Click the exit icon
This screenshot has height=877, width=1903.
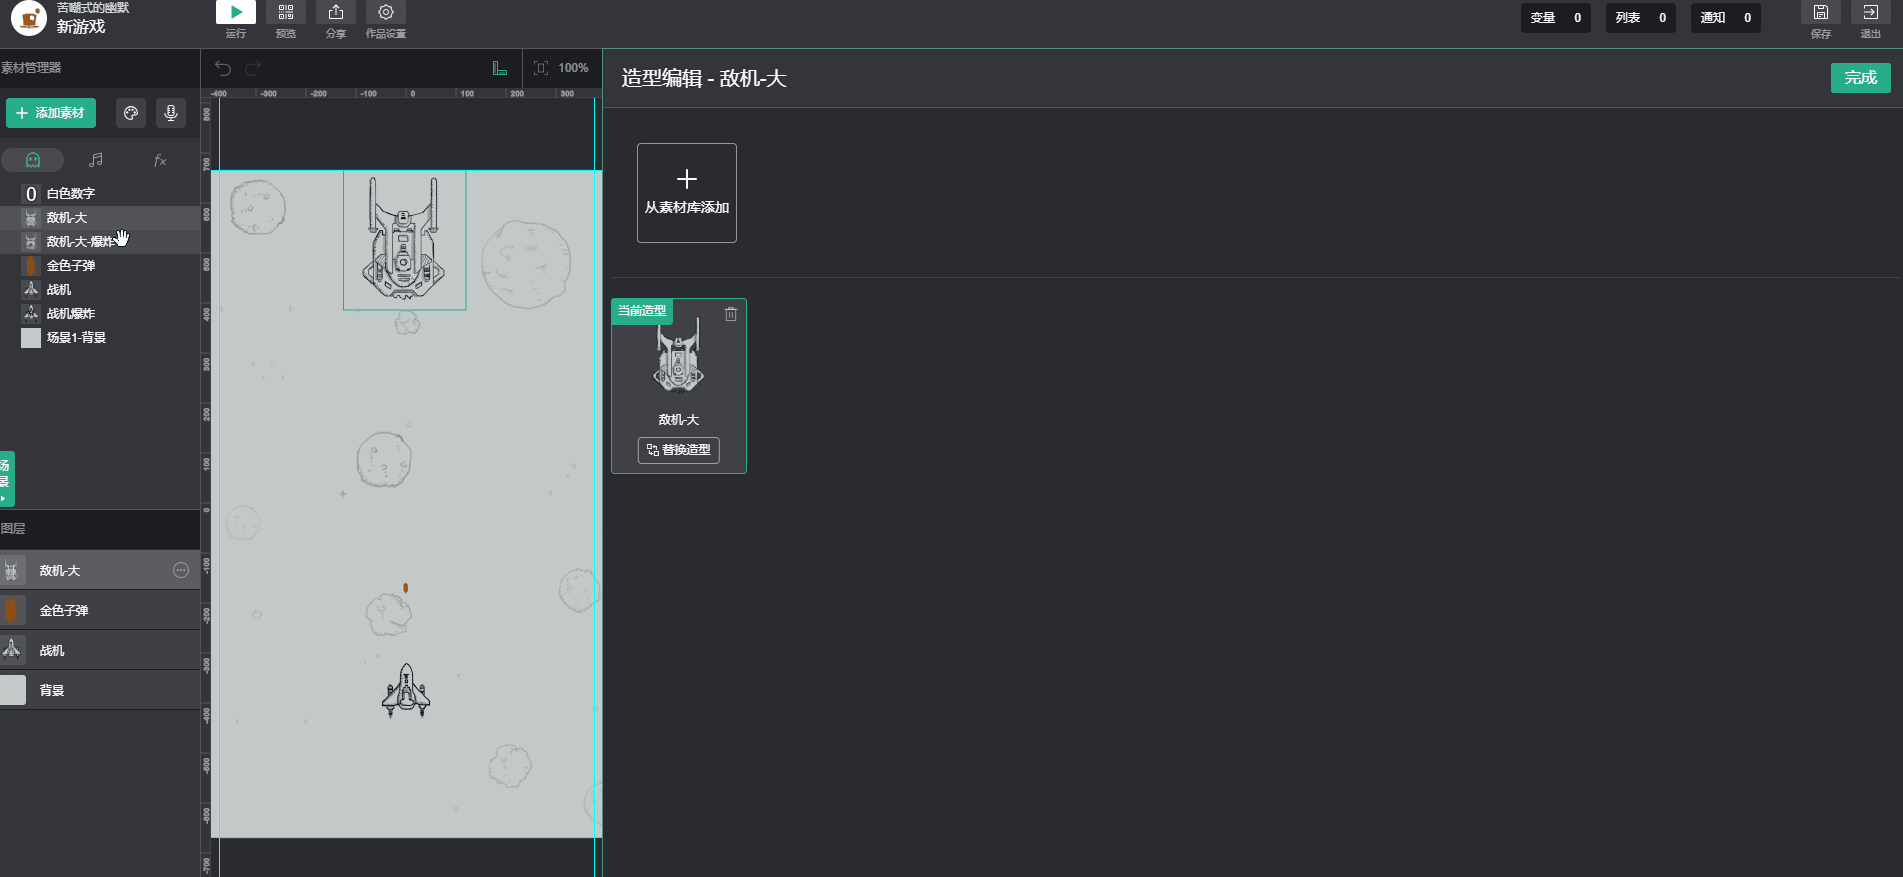tap(1871, 12)
